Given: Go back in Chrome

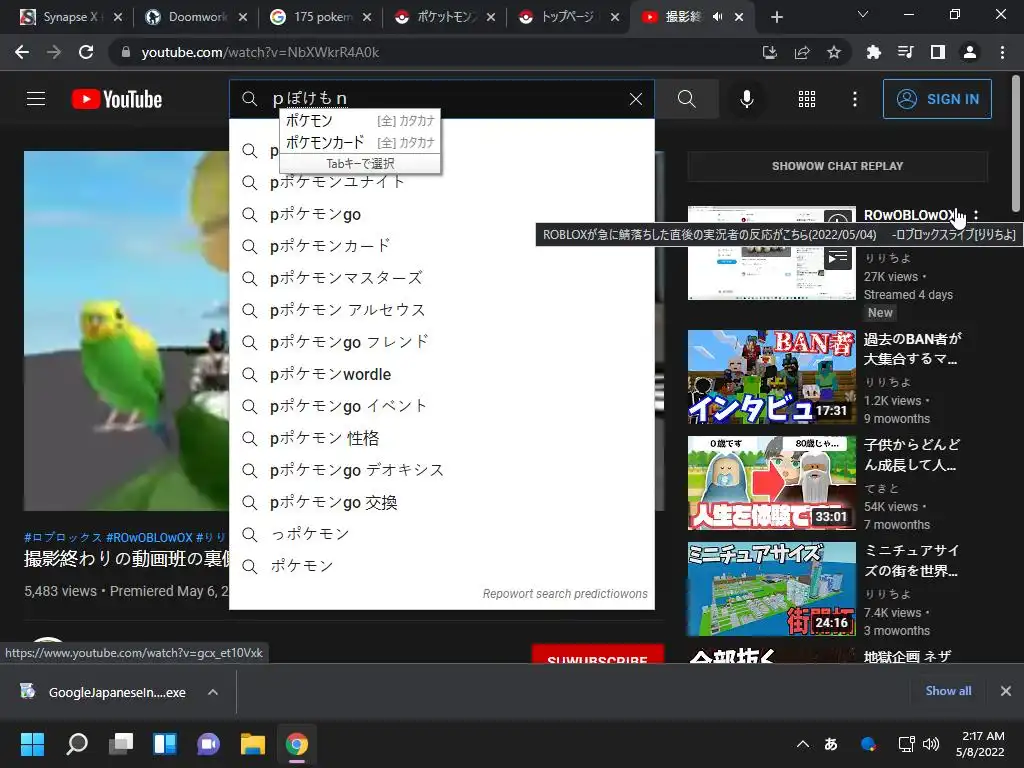Looking at the screenshot, I should click(22, 52).
